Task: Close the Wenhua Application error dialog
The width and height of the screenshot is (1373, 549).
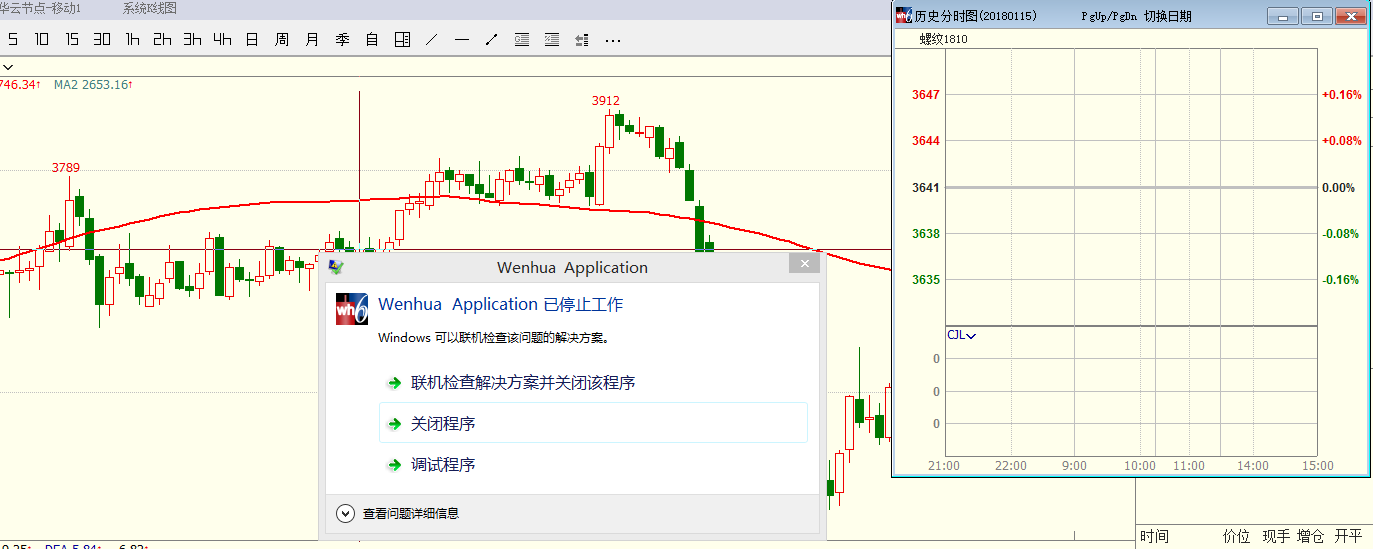Action: click(x=803, y=264)
